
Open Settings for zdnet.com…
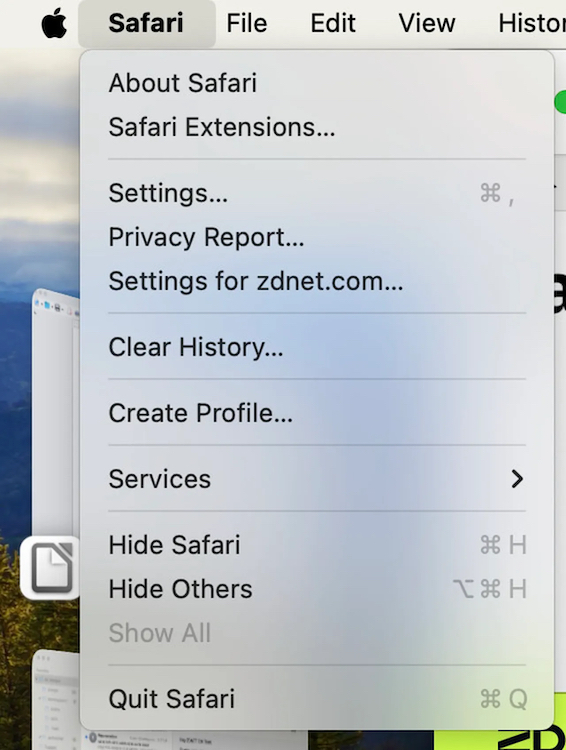tap(317, 281)
